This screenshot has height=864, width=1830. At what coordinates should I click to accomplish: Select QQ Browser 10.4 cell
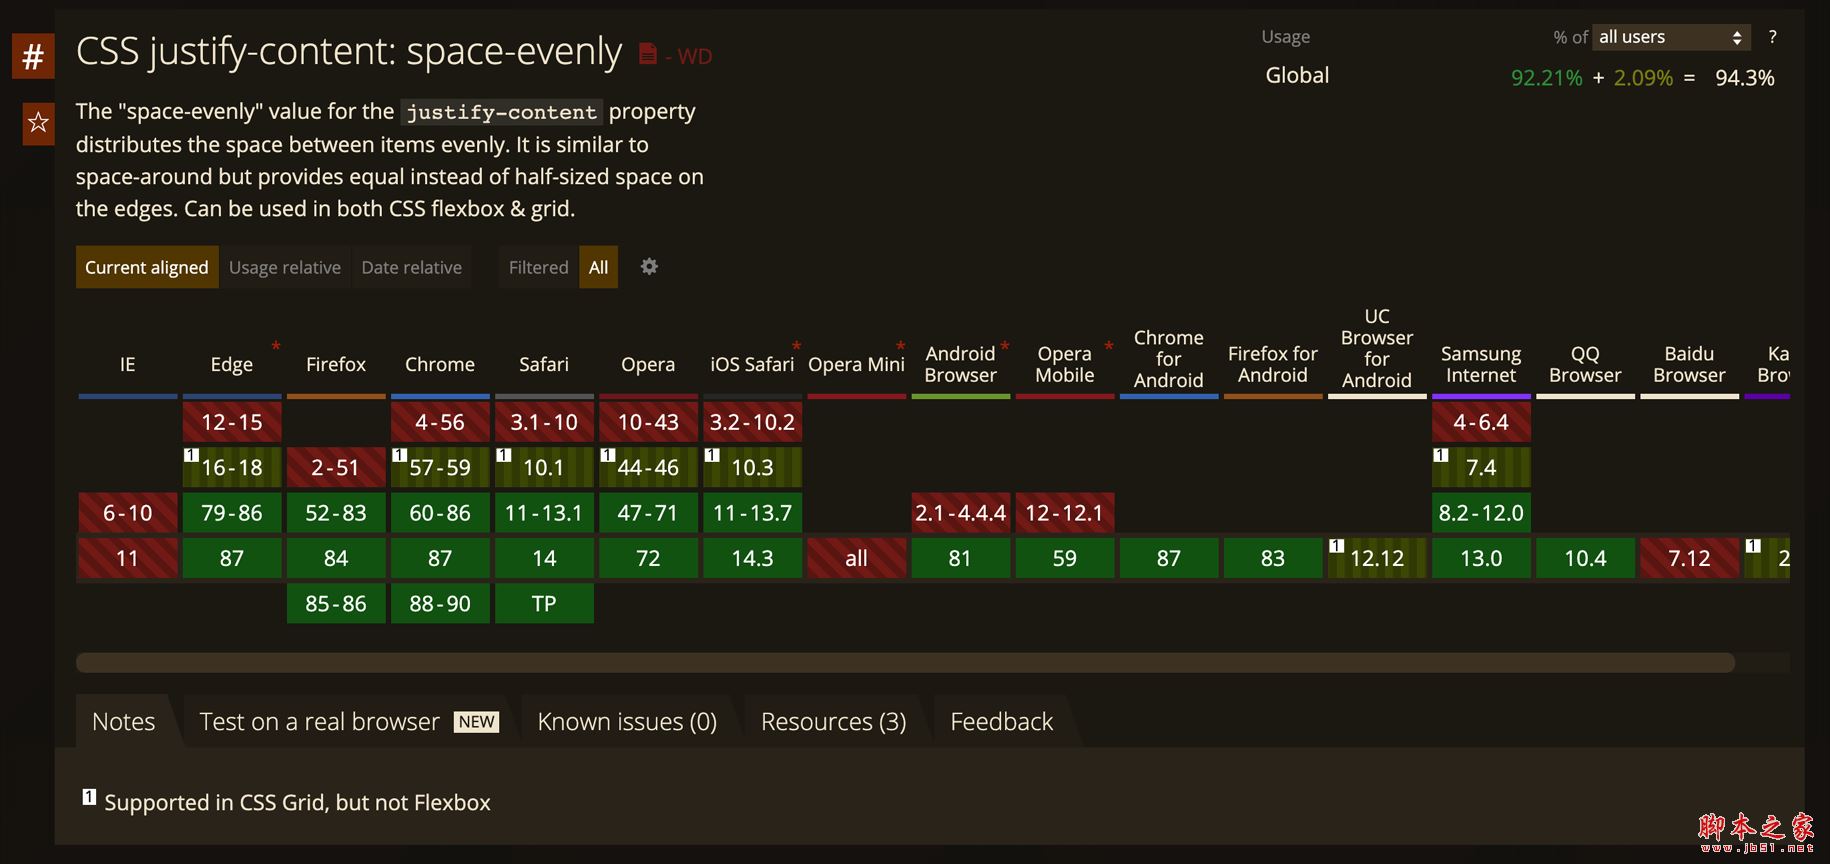[1585, 558]
